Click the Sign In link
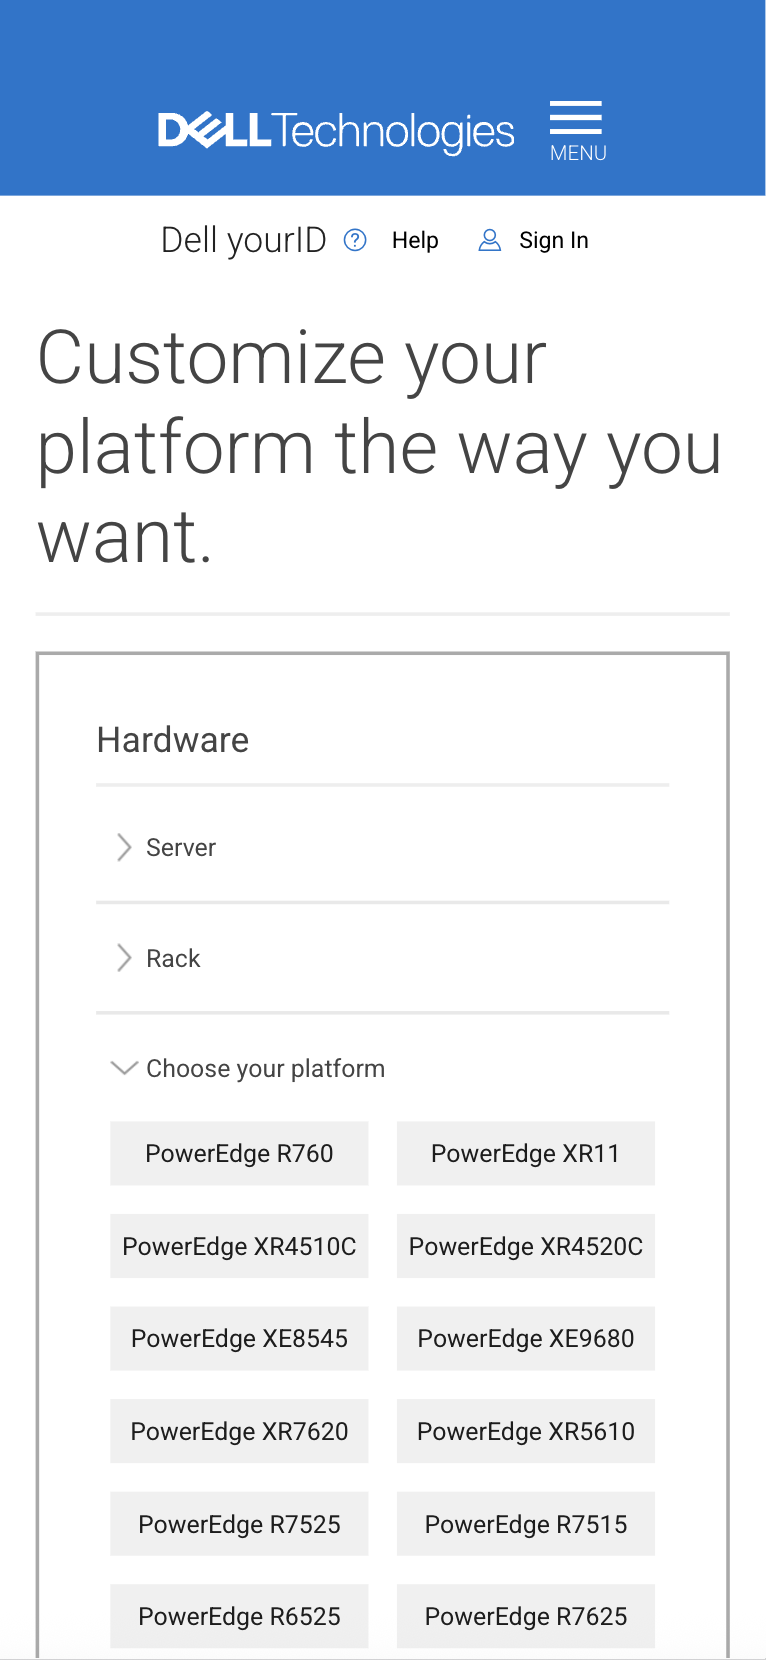This screenshot has height=1660, width=766. (x=553, y=240)
